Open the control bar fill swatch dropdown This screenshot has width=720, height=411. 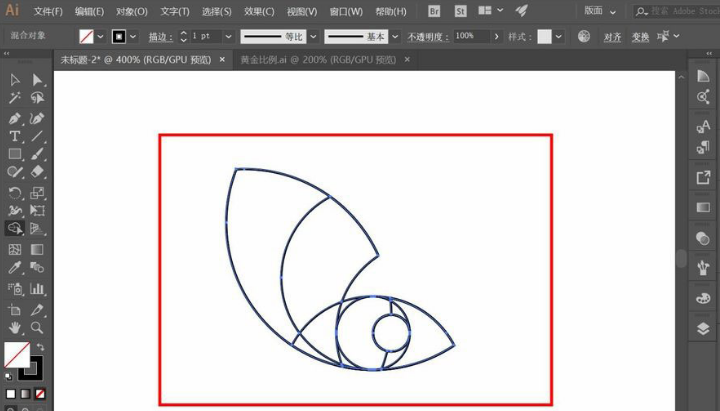(100, 36)
